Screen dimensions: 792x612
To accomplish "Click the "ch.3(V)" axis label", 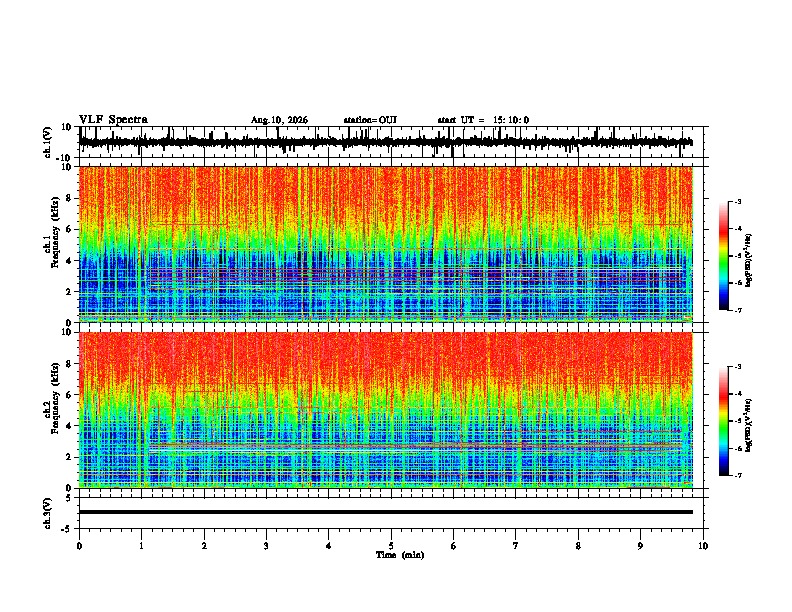I will (x=48, y=514).
